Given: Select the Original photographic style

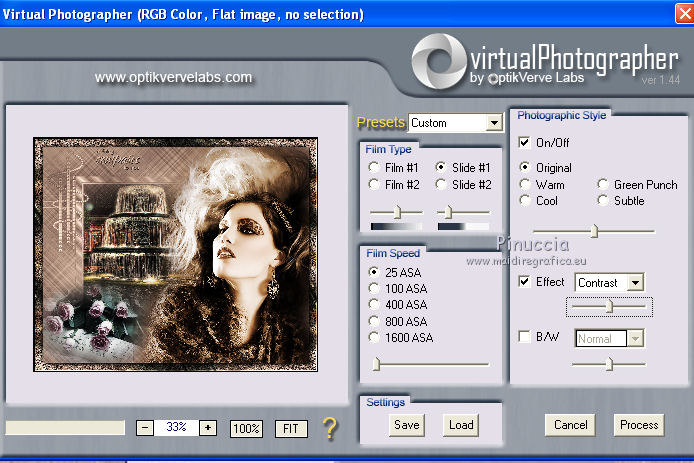Looking at the screenshot, I should point(525,167).
